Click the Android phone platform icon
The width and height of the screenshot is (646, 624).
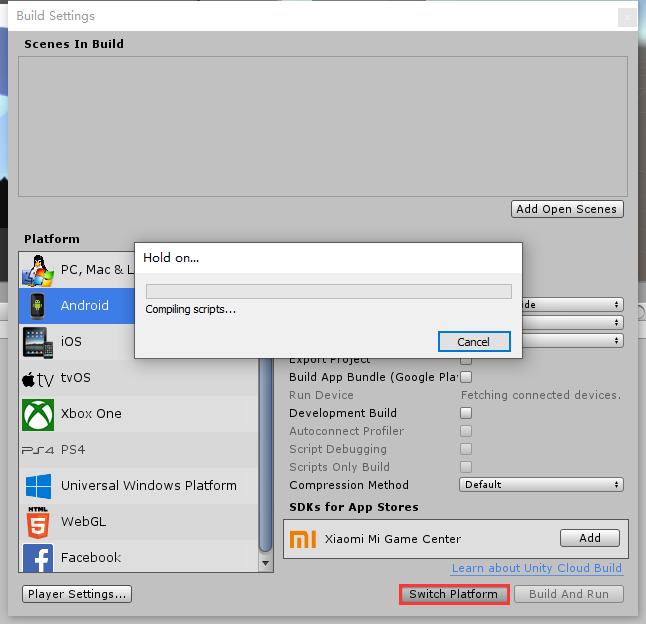(x=37, y=306)
